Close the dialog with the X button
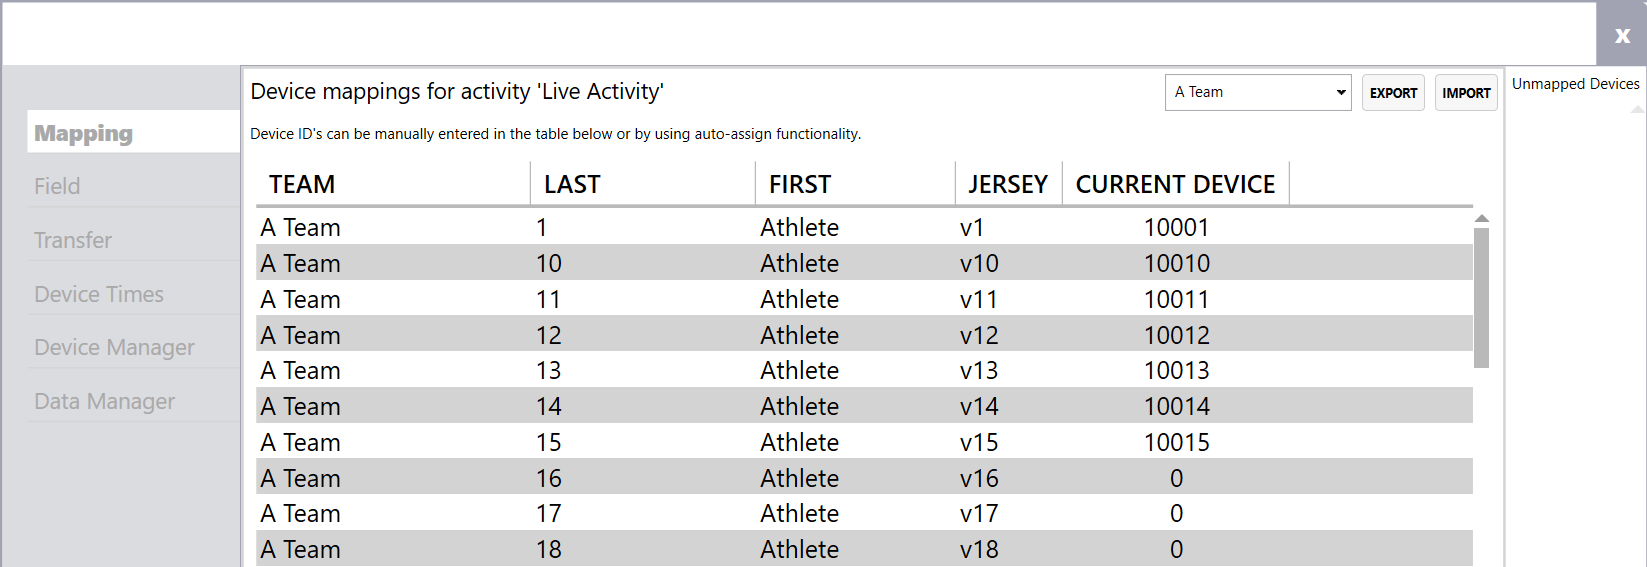The width and height of the screenshot is (1647, 567). click(1621, 34)
